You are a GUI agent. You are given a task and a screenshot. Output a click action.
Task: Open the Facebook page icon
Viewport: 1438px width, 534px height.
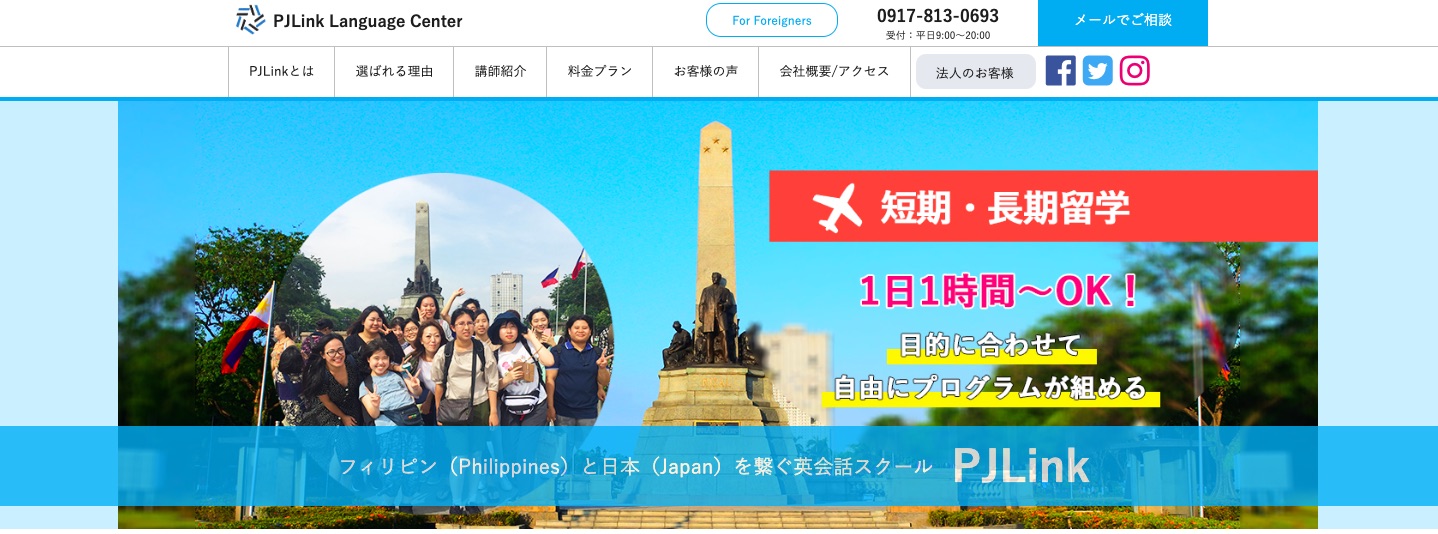click(1060, 71)
